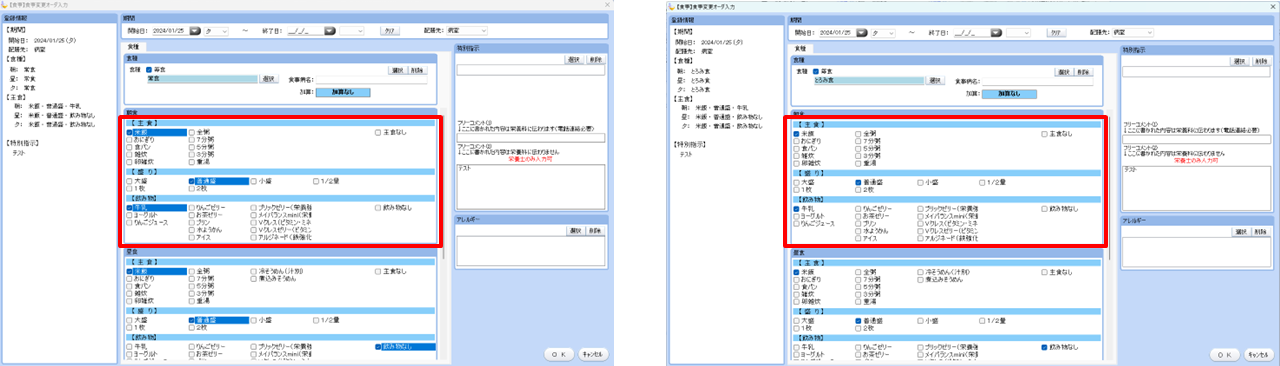The height and width of the screenshot is (366, 1280).
Task: Check breakfast 大盛 in left window
Action: click(129, 181)
